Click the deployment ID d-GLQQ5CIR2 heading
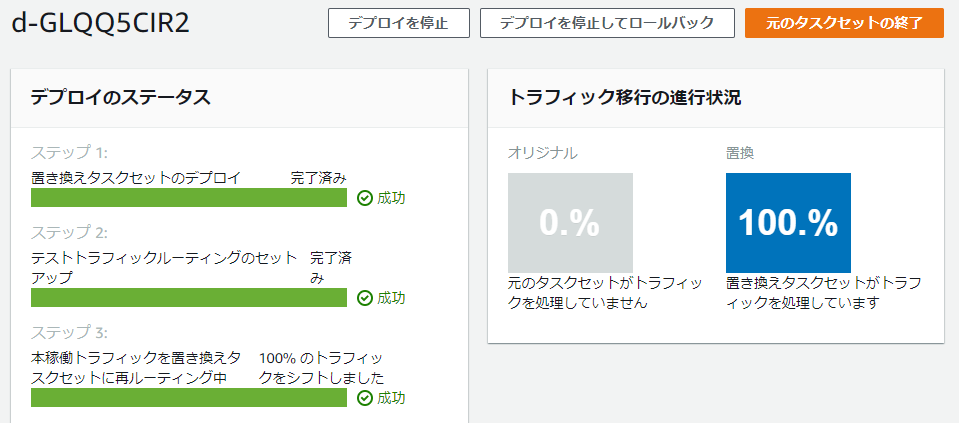Viewport: 959px width, 423px height. [x=100, y=23]
